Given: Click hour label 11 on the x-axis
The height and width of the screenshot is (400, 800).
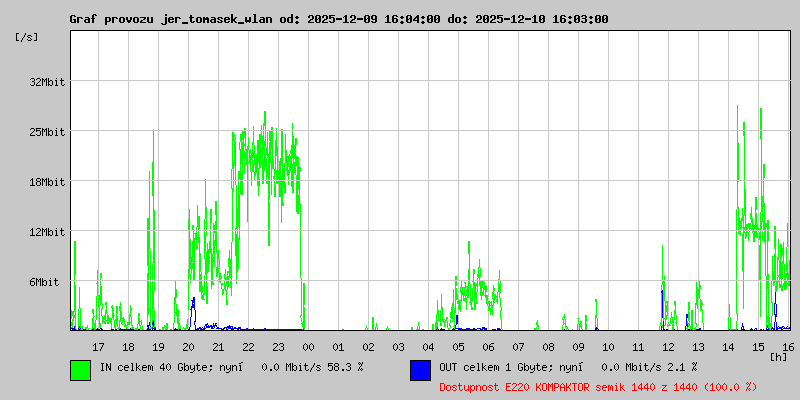Looking at the screenshot, I should (638, 347).
